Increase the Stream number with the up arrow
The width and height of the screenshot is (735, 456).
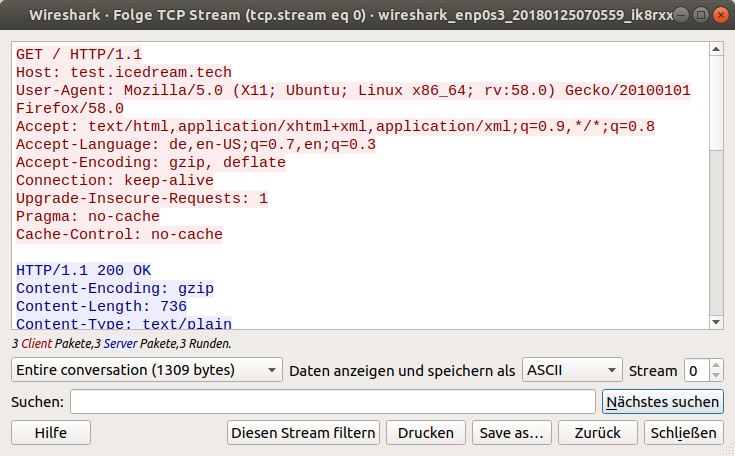717,365
